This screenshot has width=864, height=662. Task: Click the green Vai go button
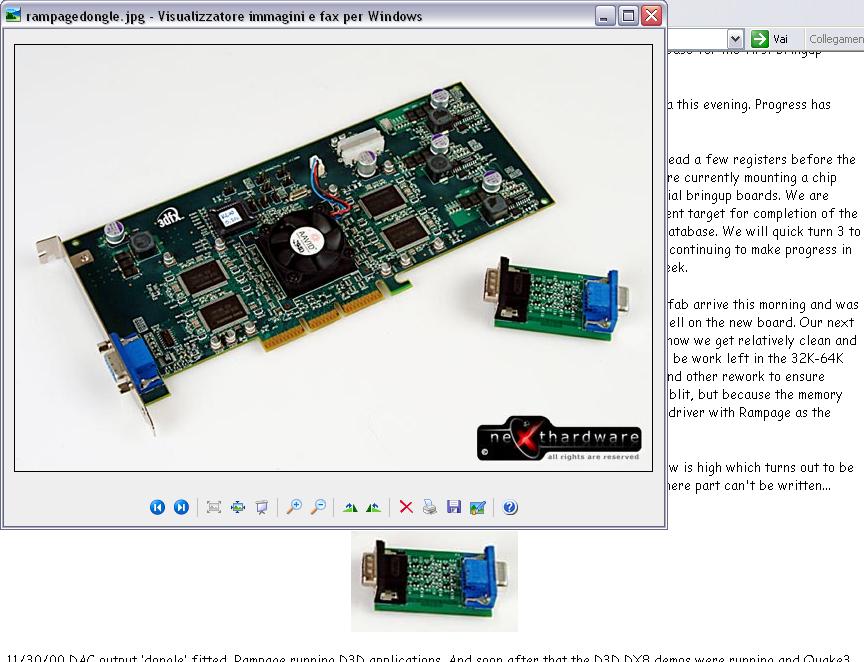coord(770,39)
